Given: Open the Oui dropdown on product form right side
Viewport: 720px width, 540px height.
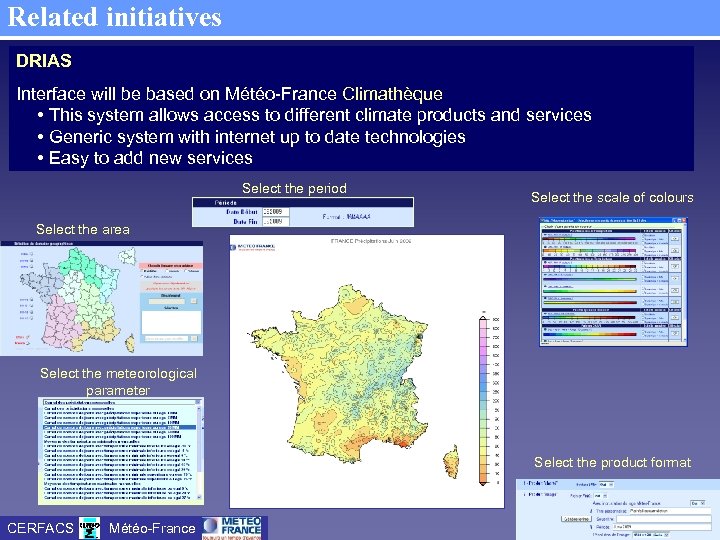Looking at the screenshot, I should coord(698,503).
